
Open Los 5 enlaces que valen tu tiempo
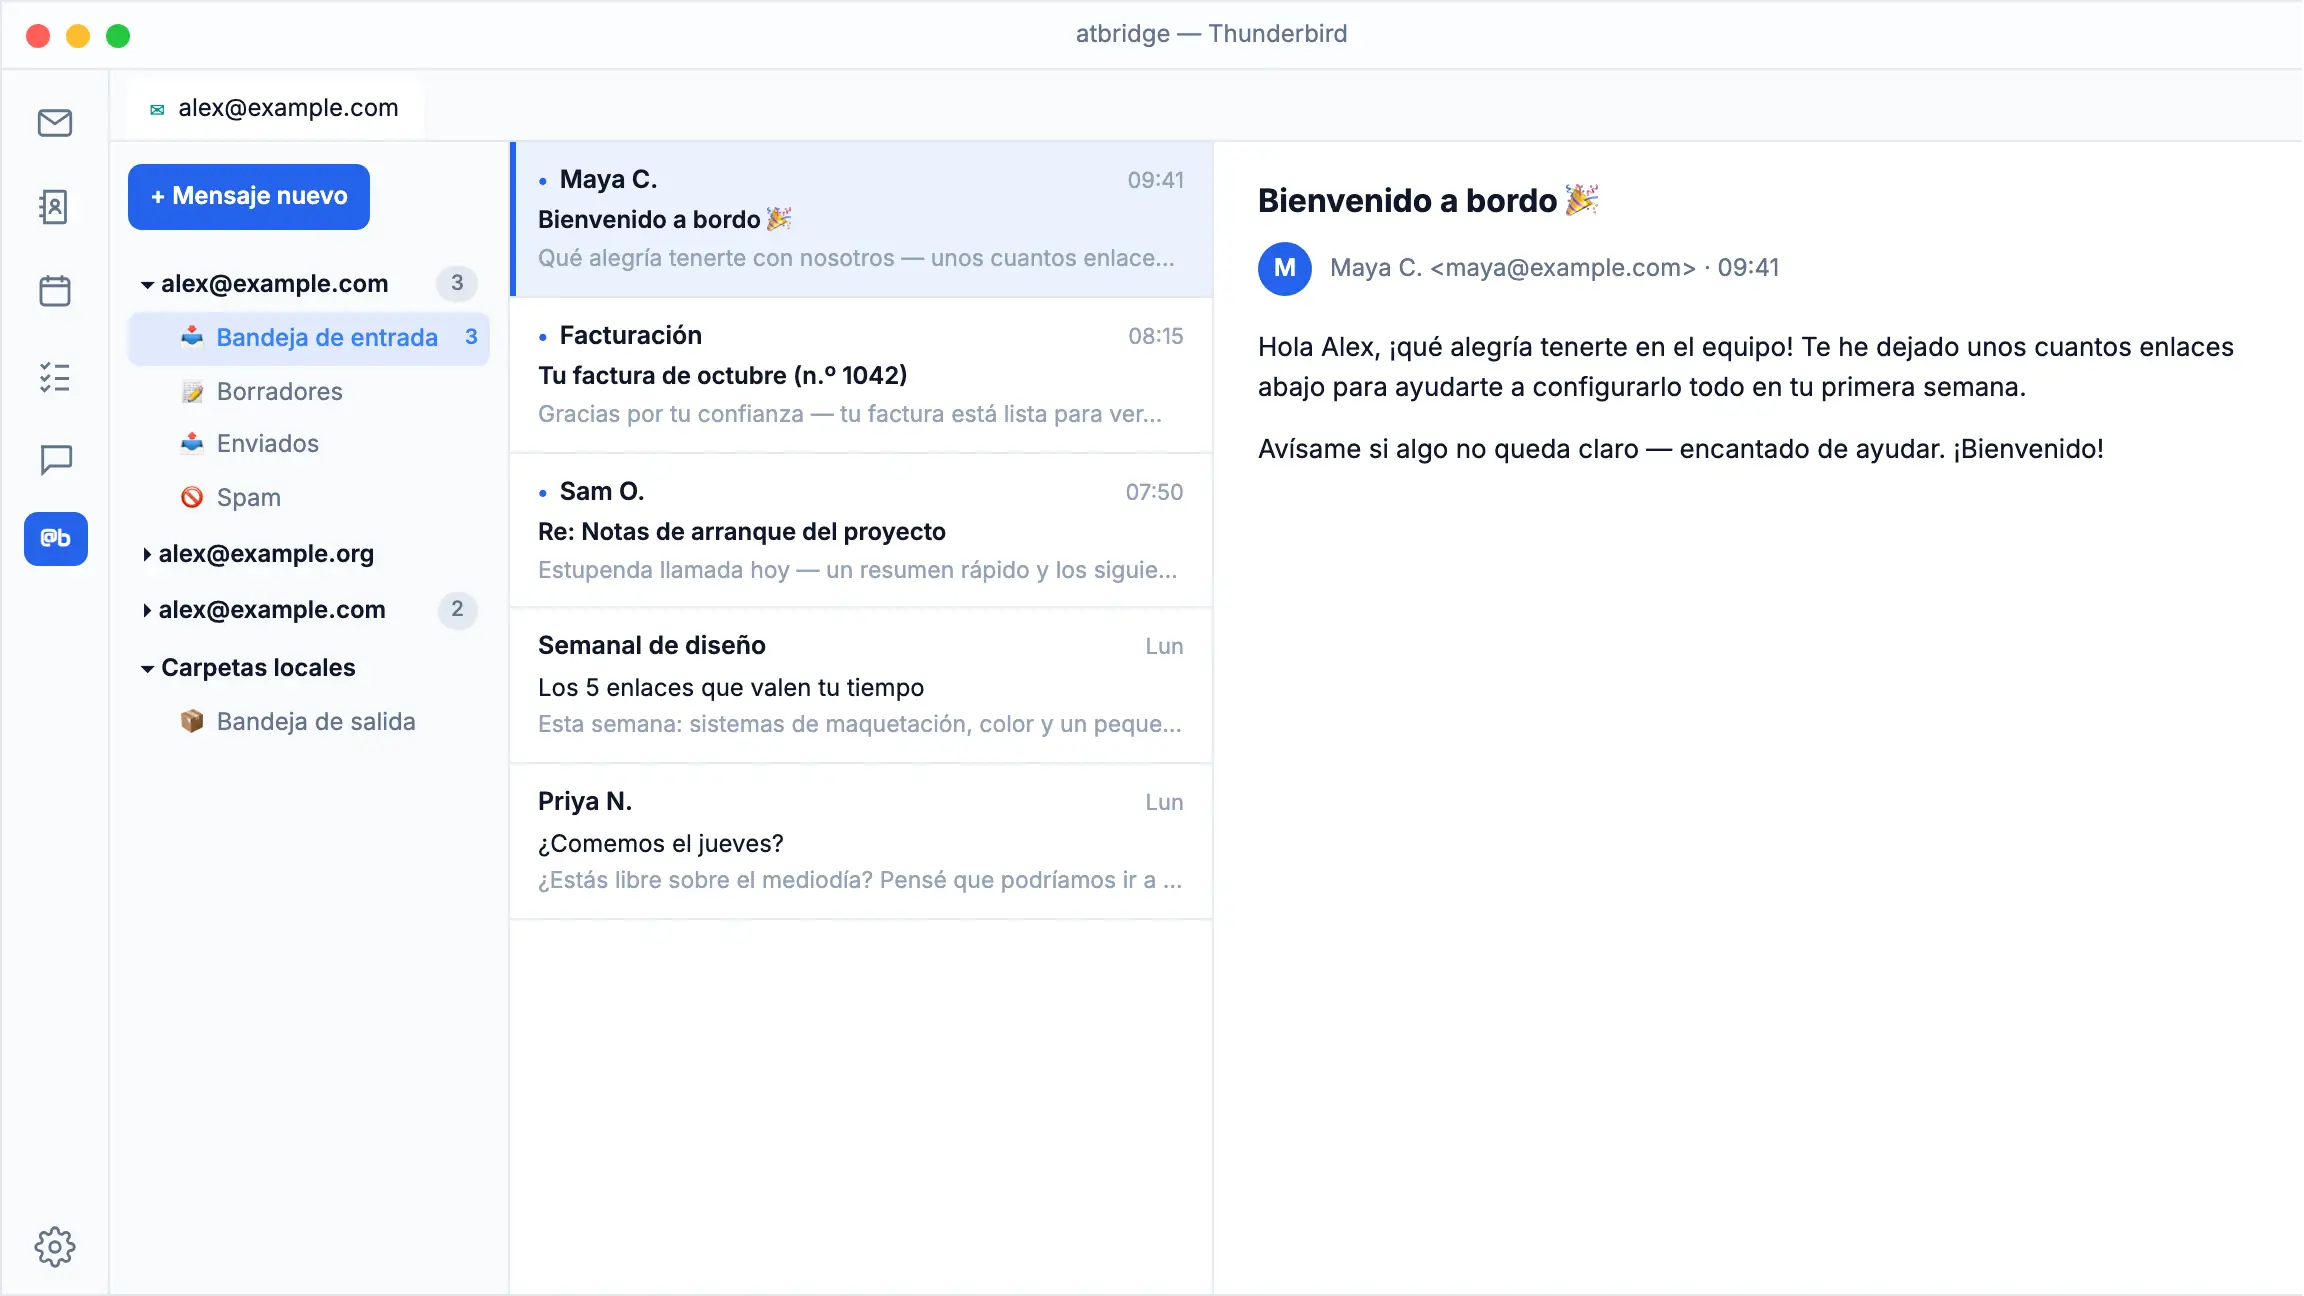pos(862,686)
